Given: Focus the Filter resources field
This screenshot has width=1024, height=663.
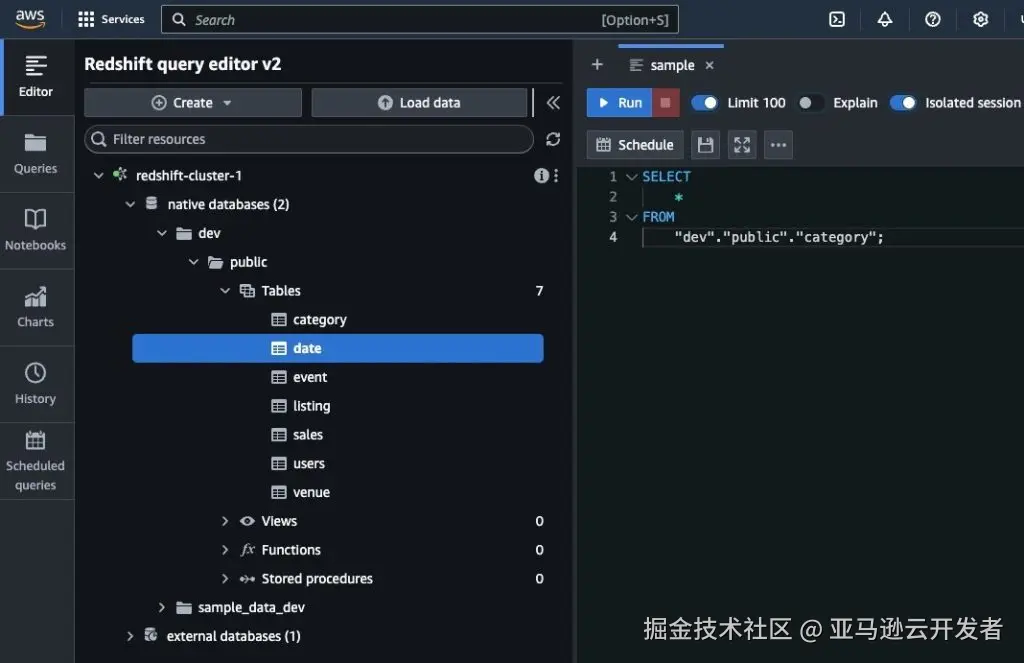Looking at the screenshot, I should point(309,139).
